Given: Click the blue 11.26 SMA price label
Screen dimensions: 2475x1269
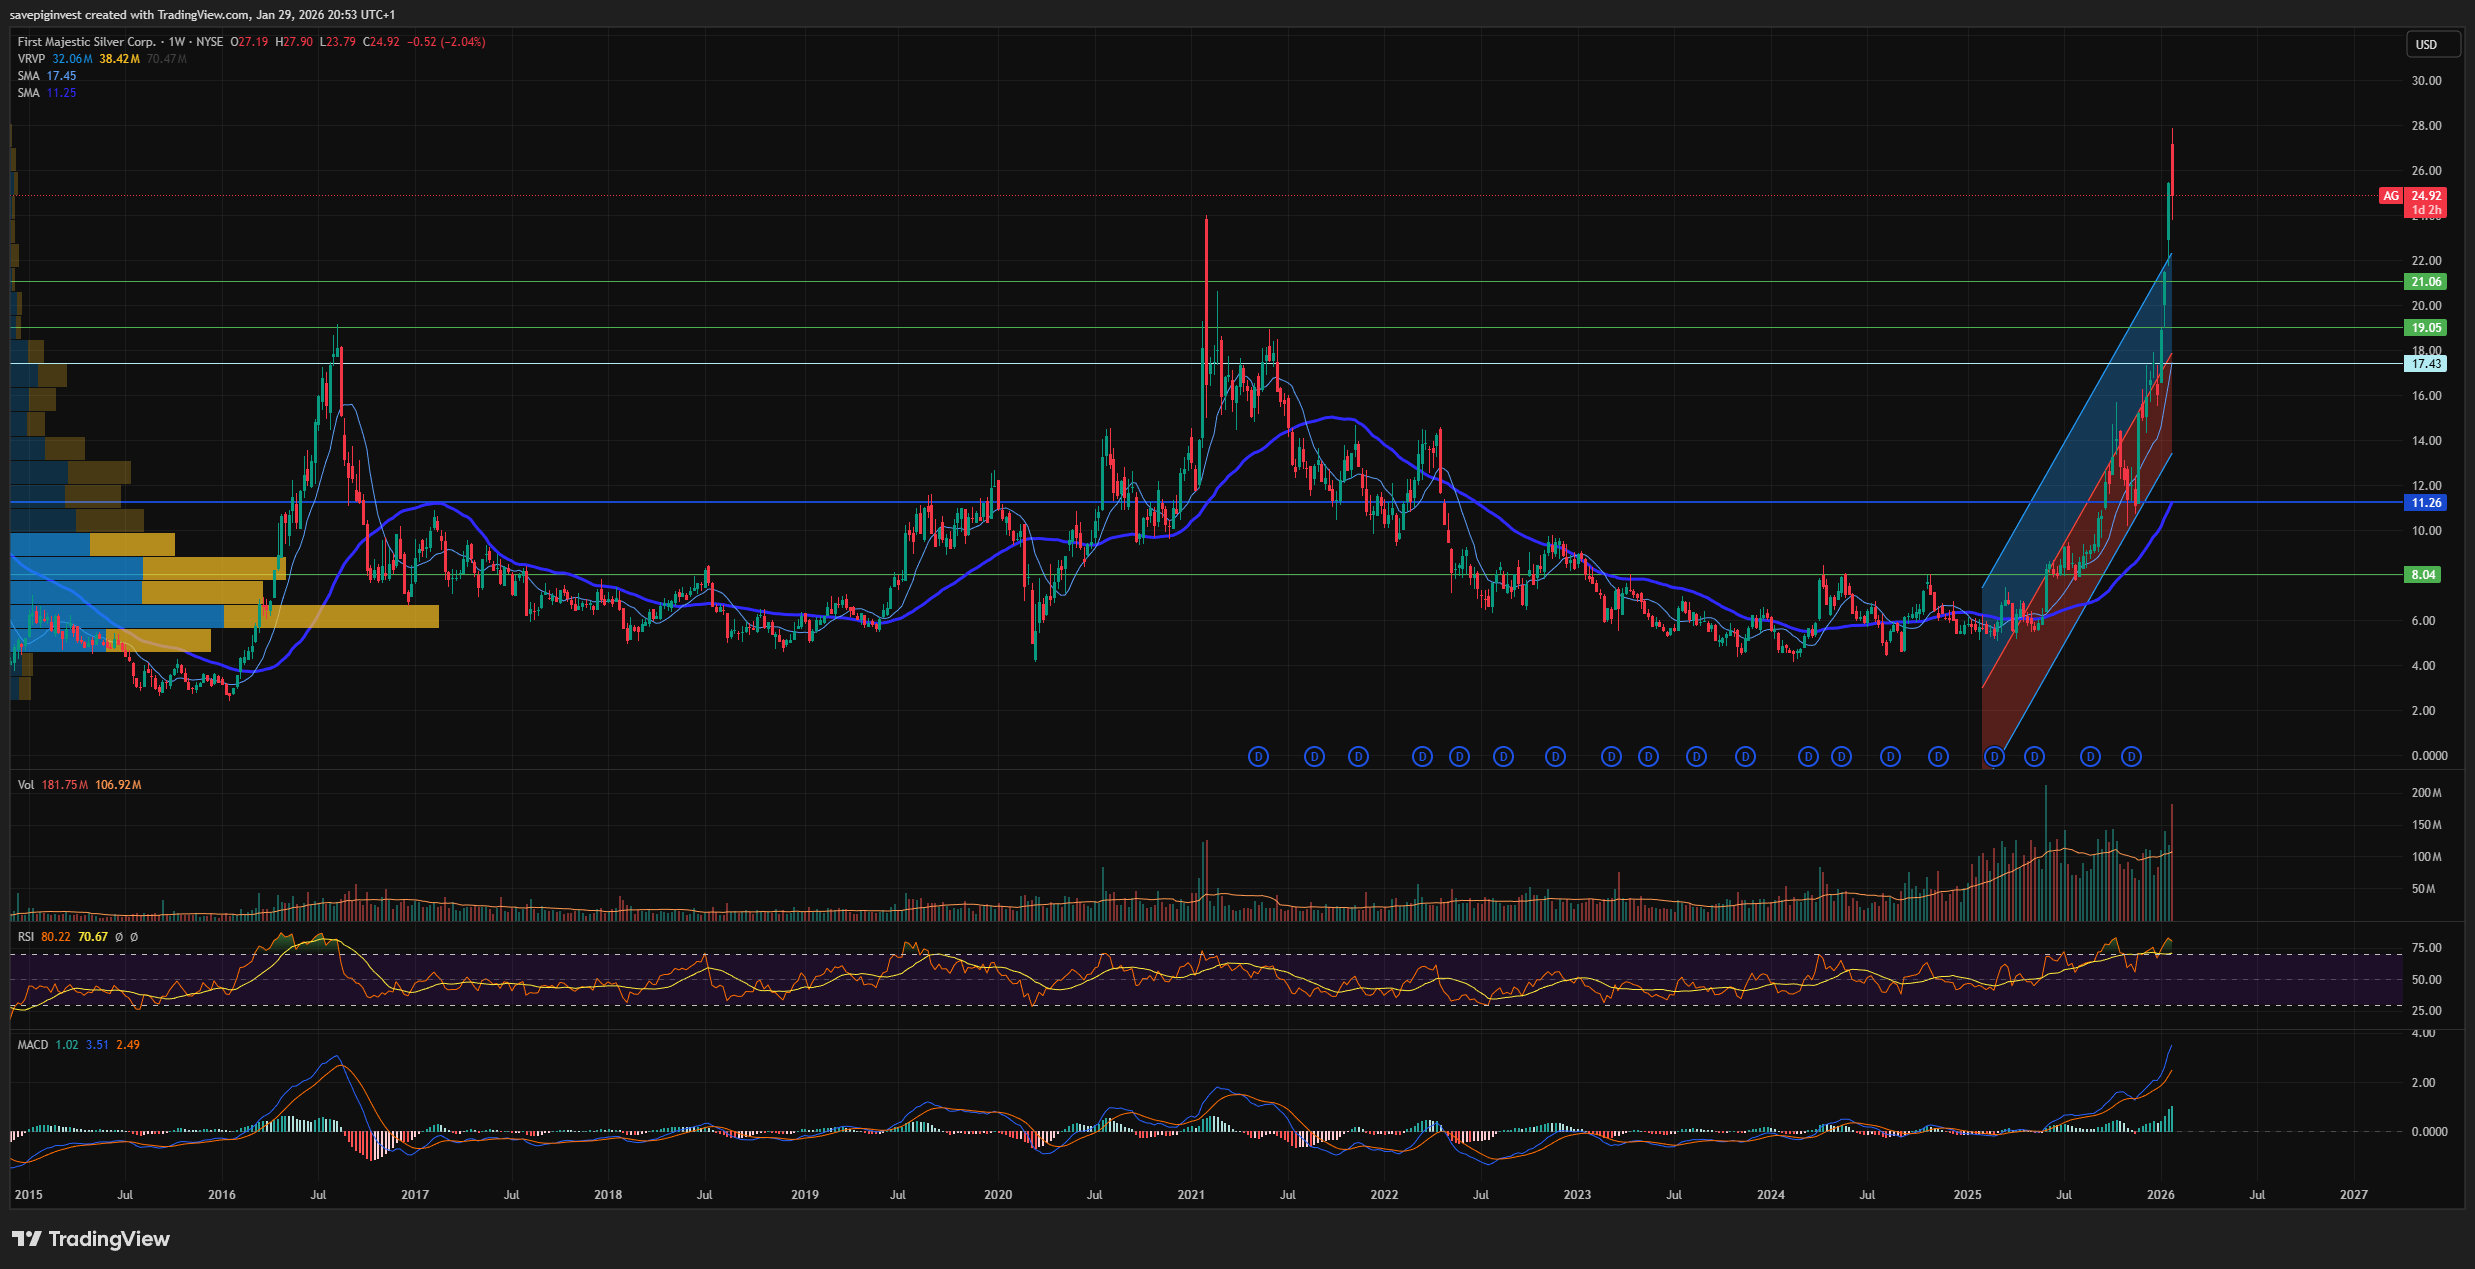Looking at the screenshot, I should coord(2425,503).
